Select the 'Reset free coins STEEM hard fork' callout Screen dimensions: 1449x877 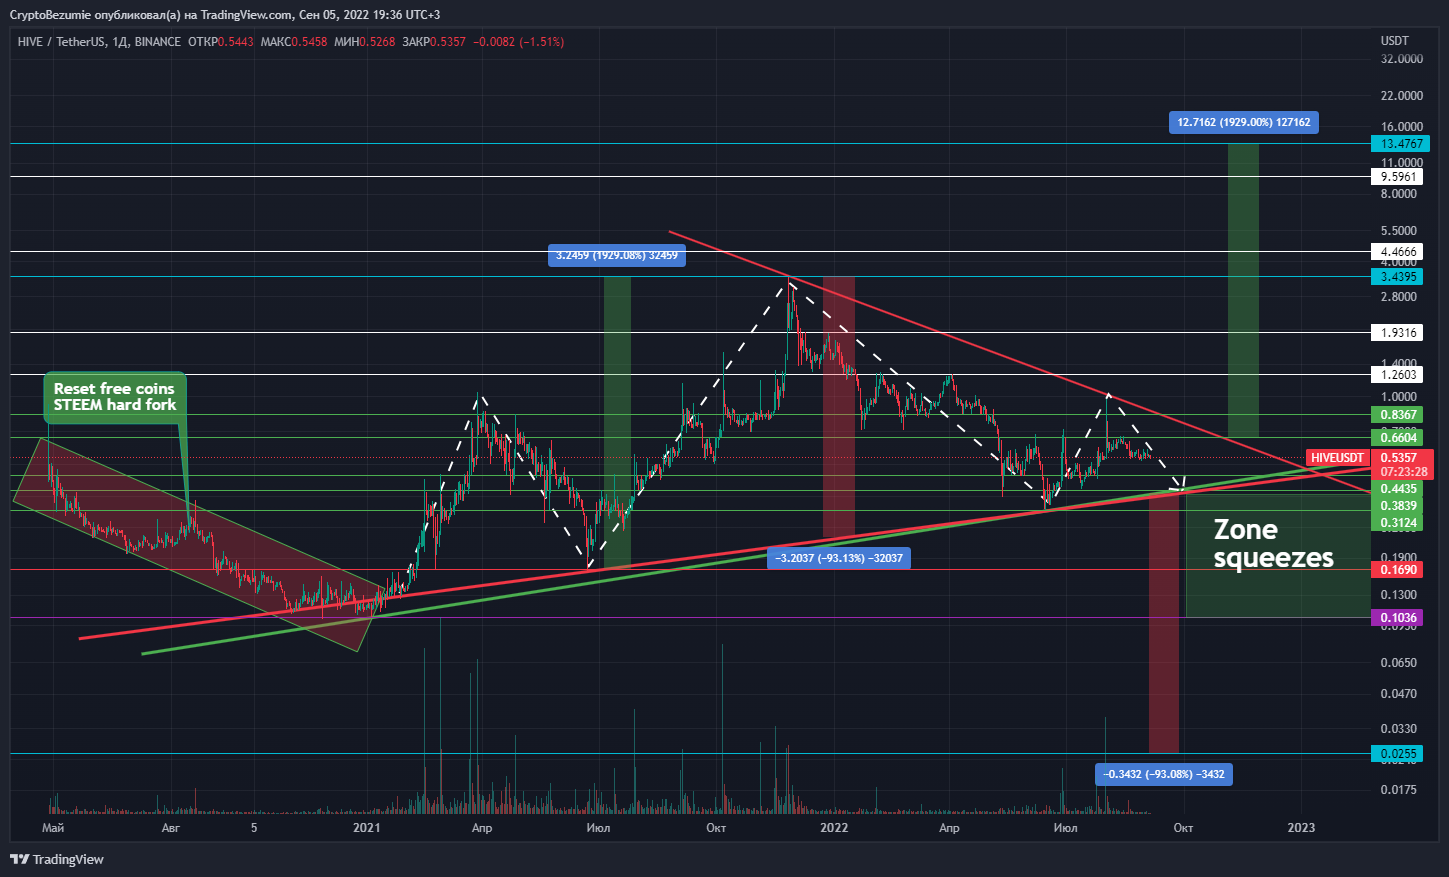pos(114,397)
